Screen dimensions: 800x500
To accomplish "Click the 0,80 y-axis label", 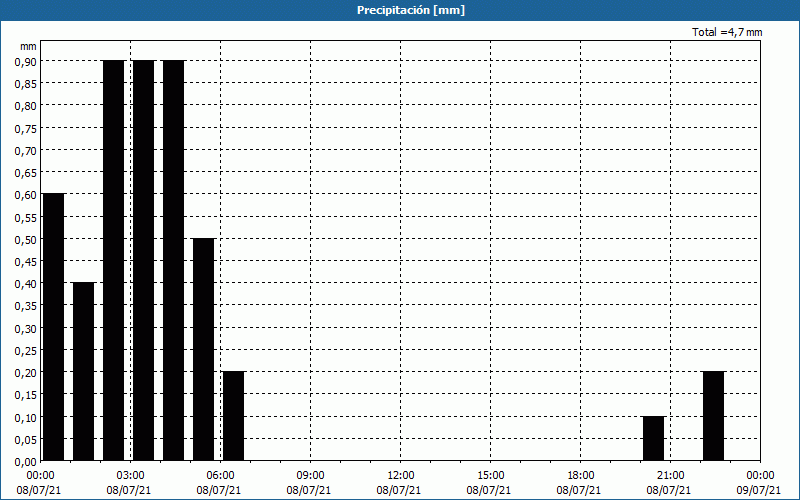I will [26, 106].
